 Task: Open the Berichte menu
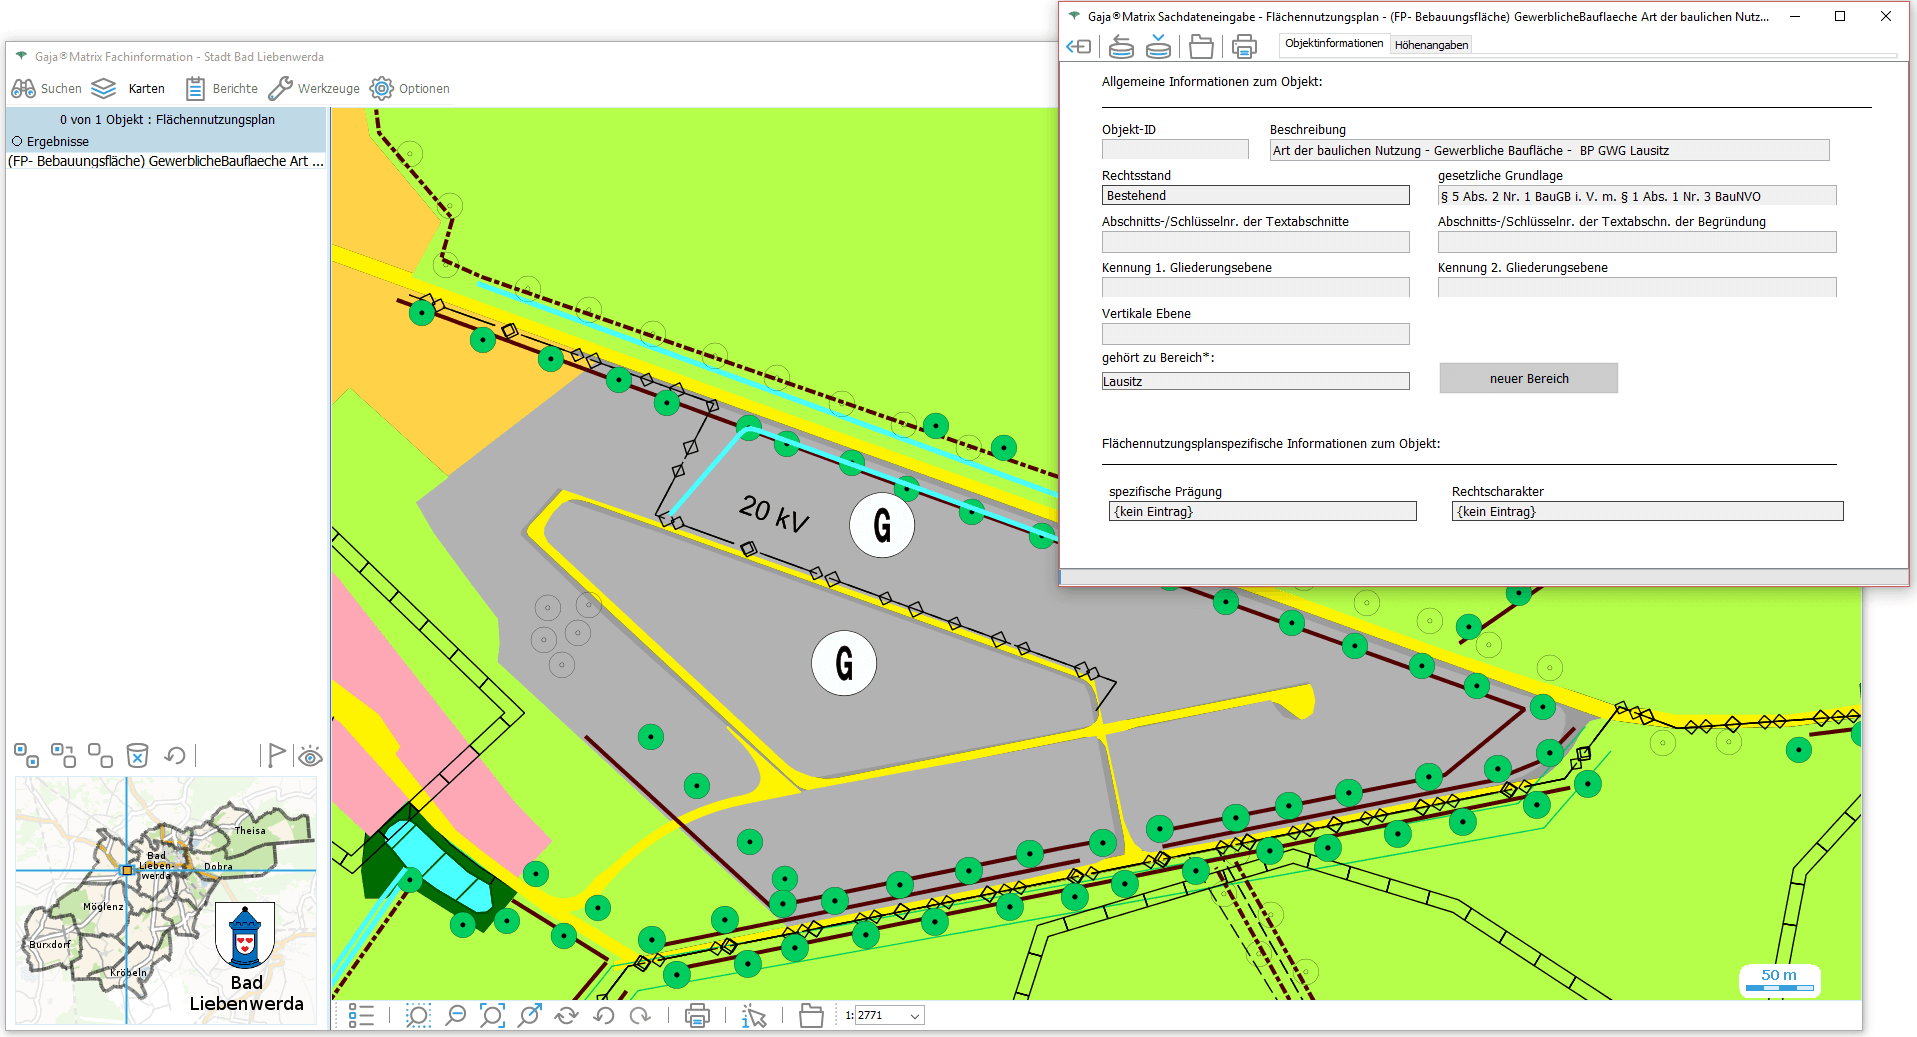tap(222, 89)
